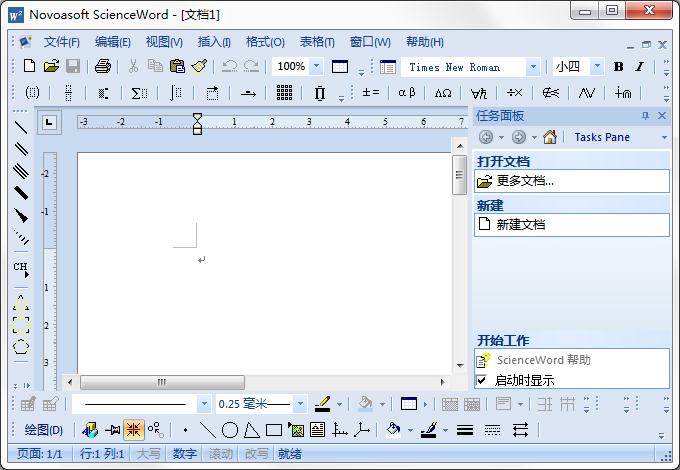Open the 格式(O) menu

pyautogui.click(x=265, y=42)
